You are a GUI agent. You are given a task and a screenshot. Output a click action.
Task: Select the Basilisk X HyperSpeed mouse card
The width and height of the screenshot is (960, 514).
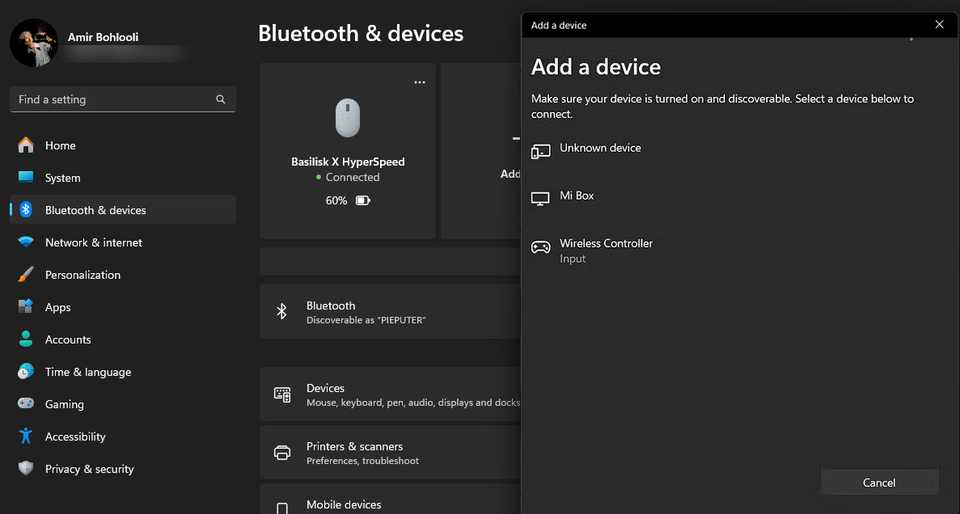[347, 150]
